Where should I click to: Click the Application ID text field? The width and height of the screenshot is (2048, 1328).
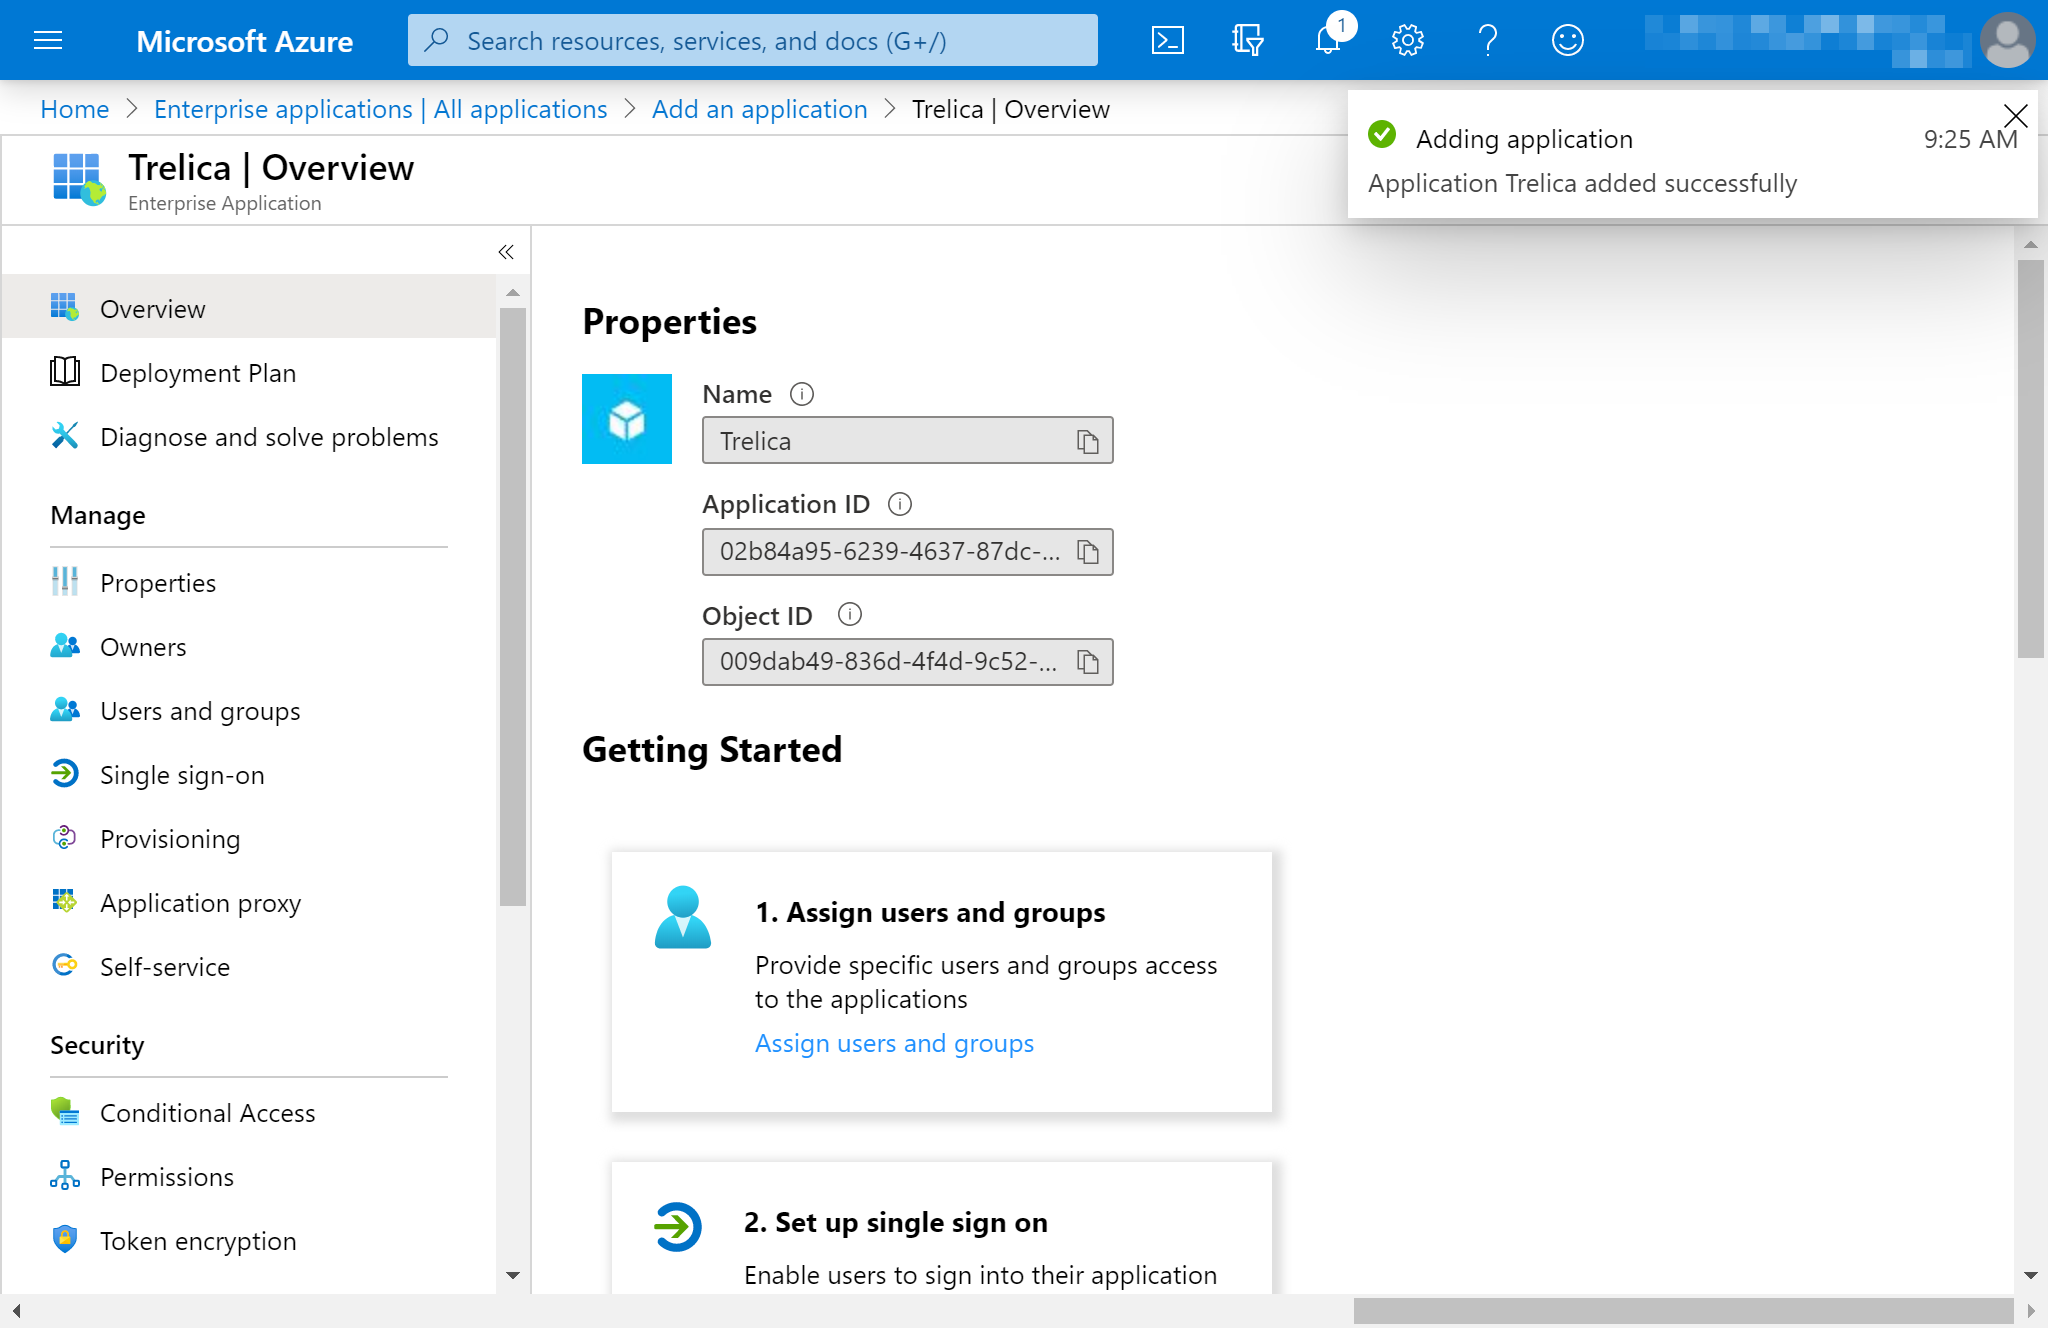907,552
